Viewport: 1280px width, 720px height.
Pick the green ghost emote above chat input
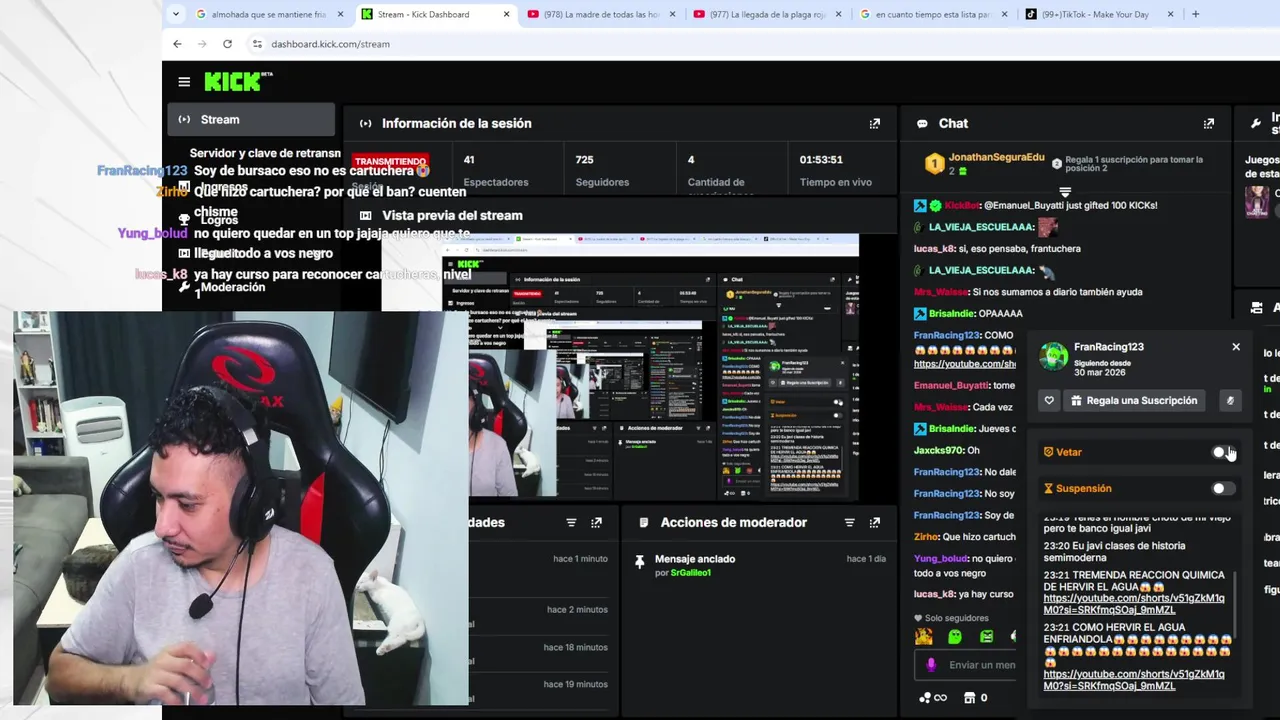[x=955, y=637]
